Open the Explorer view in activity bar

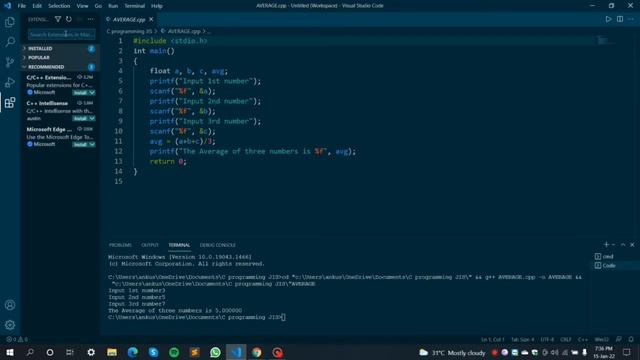tap(10, 22)
